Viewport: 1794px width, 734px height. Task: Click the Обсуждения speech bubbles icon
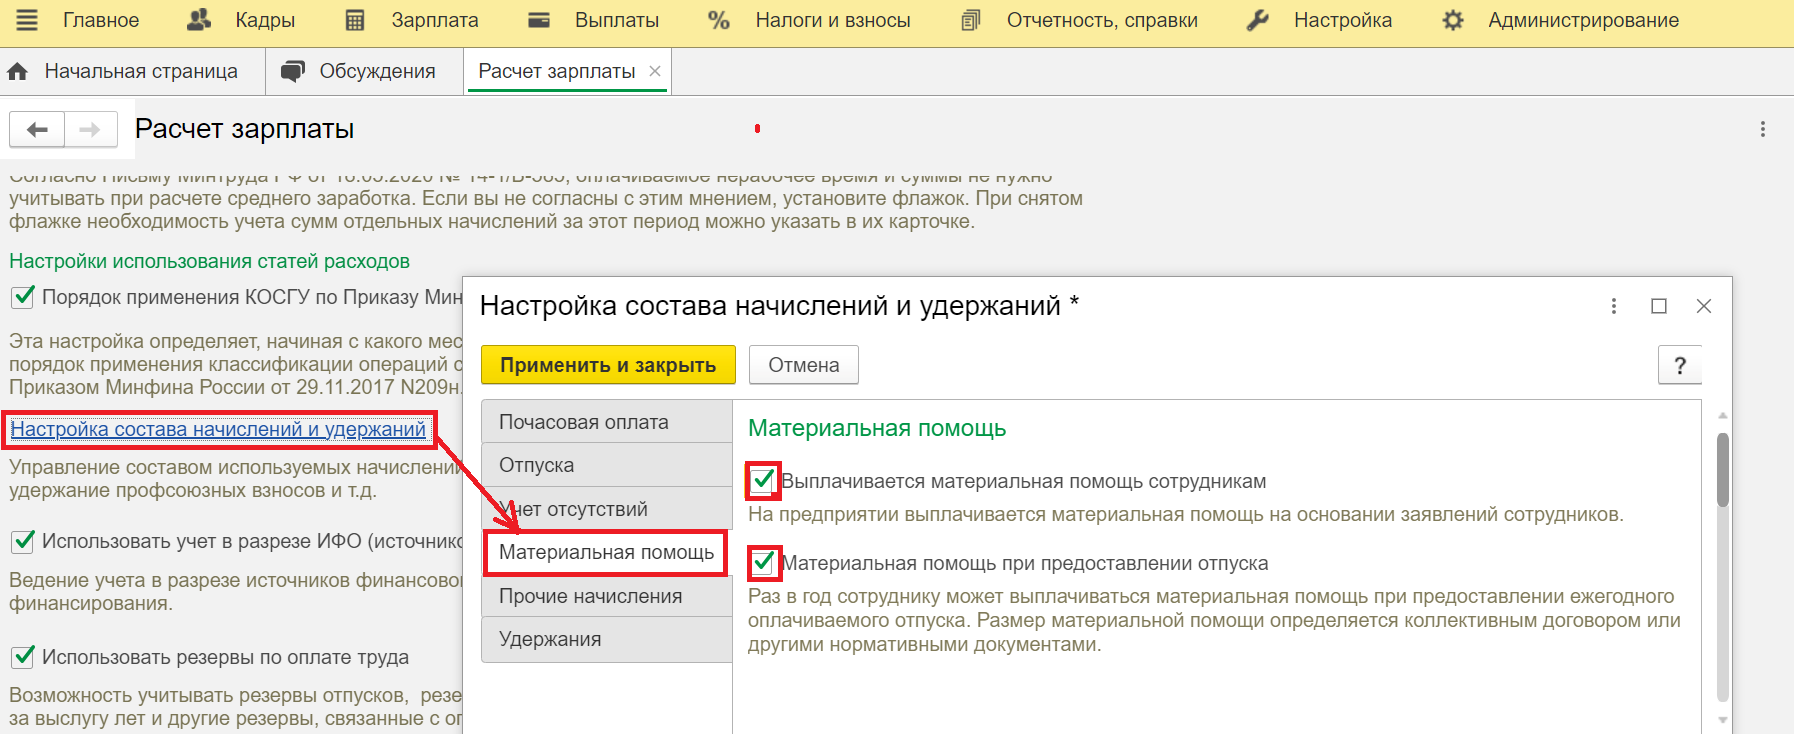pyautogui.click(x=293, y=72)
